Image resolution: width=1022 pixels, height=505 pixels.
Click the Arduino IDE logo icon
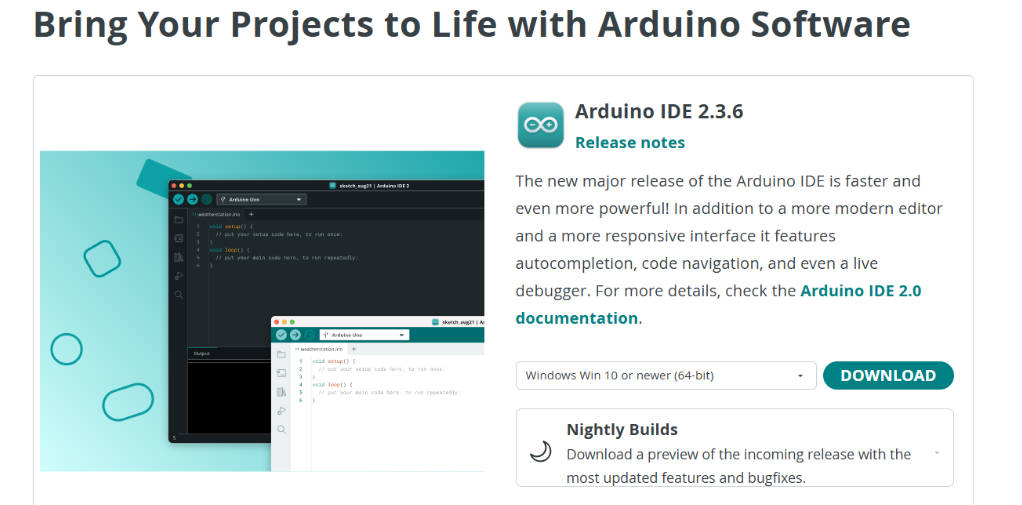click(540, 125)
